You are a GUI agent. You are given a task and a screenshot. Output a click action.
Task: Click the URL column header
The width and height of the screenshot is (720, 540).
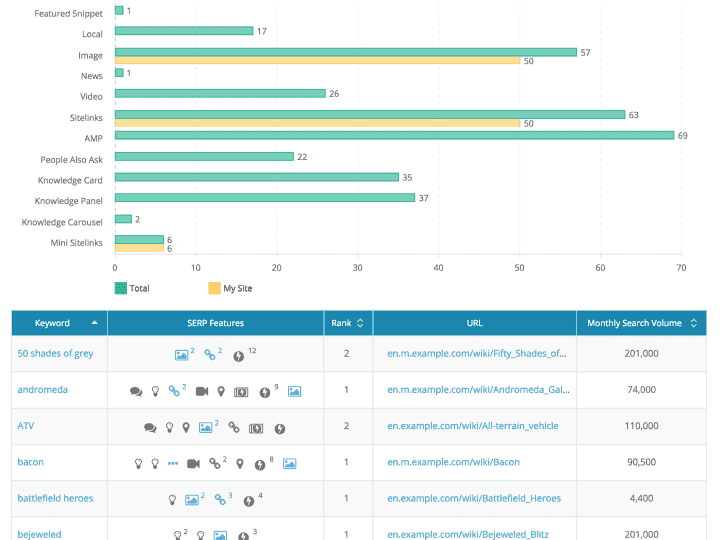(474, 323)
